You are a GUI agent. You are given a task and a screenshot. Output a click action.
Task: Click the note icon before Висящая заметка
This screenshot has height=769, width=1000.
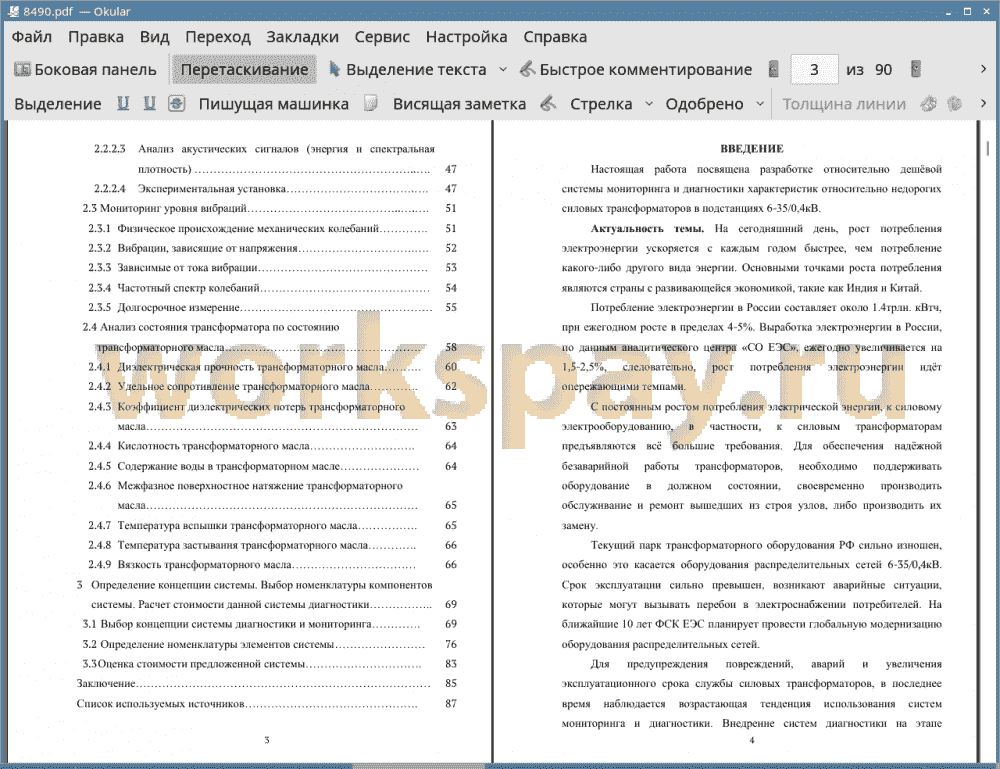[371, 103]
